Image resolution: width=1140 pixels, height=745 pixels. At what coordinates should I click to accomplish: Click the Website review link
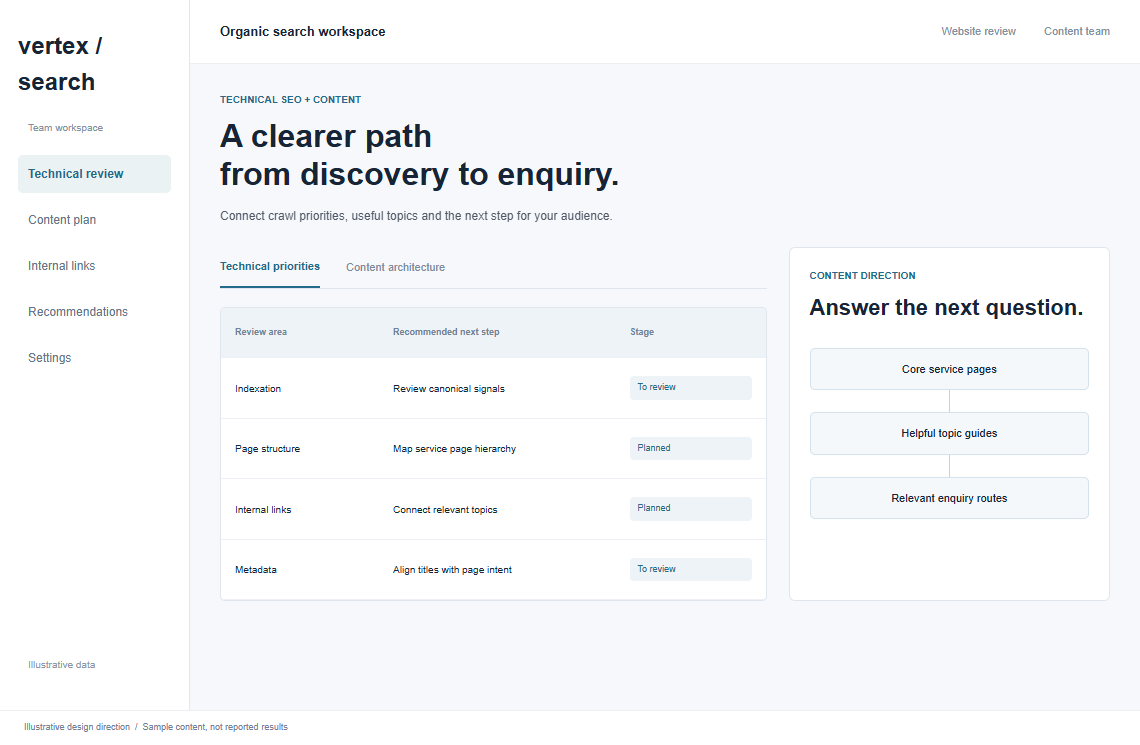coord(979,31)
